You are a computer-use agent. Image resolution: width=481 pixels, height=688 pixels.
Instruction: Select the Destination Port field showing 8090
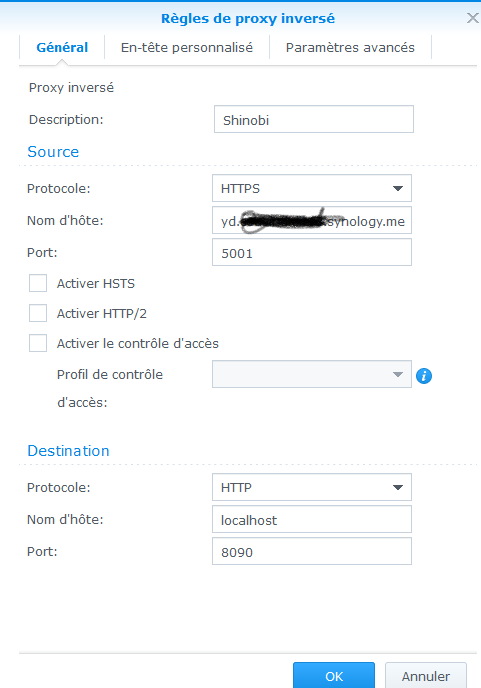[312, 551]
